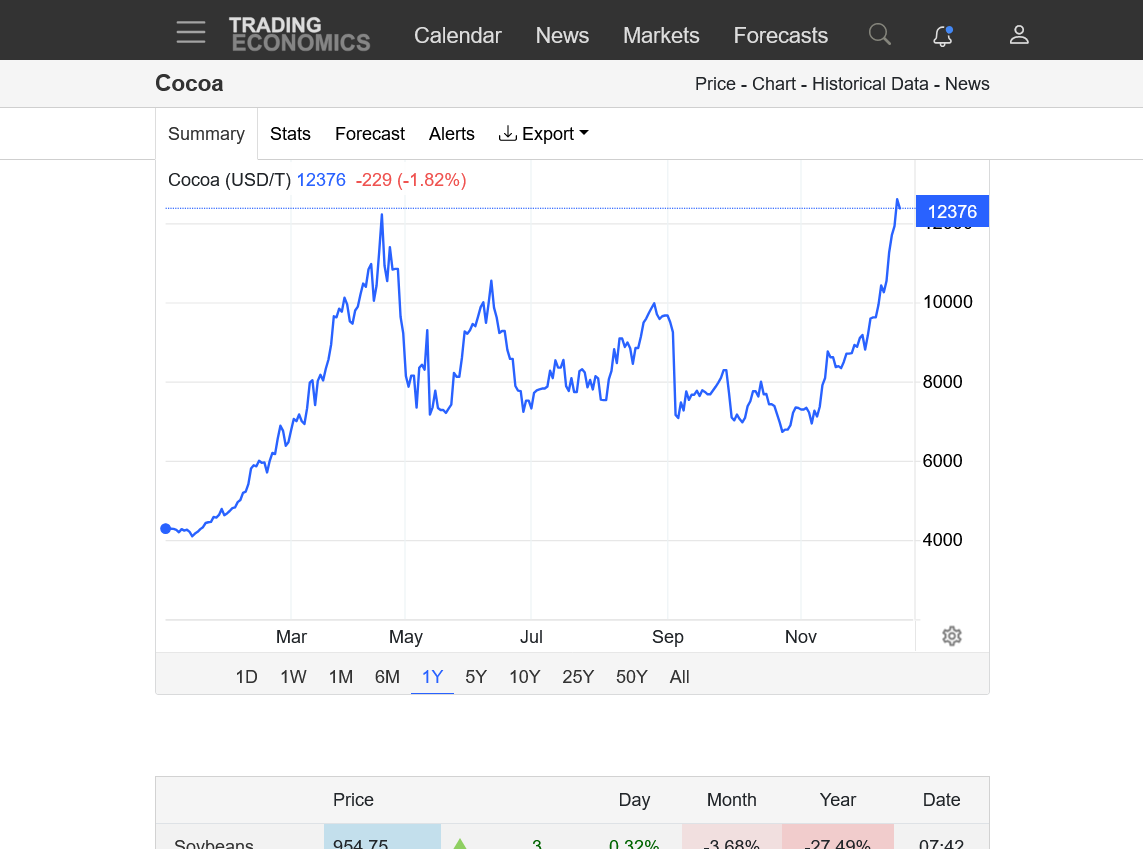Open the notifications bell icon
Viewport: 1143px width, 849px height.
(x=942, y=36)
